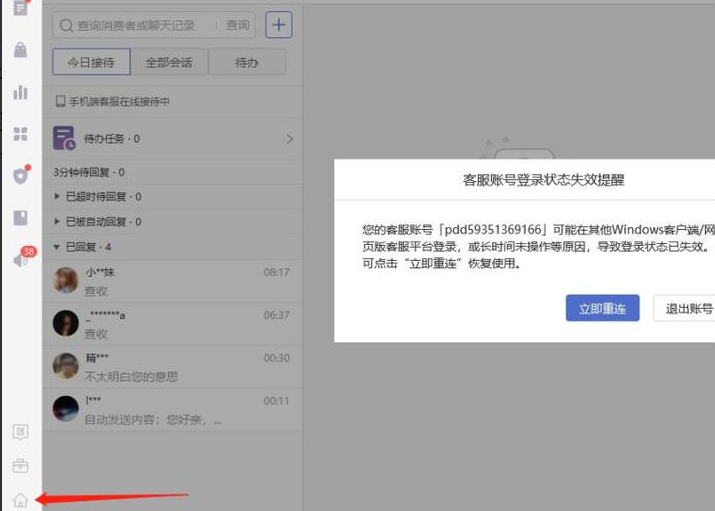
Task: Expand the 已被自动回复 group
Action: pyautogui.click(x=172, y=222)
